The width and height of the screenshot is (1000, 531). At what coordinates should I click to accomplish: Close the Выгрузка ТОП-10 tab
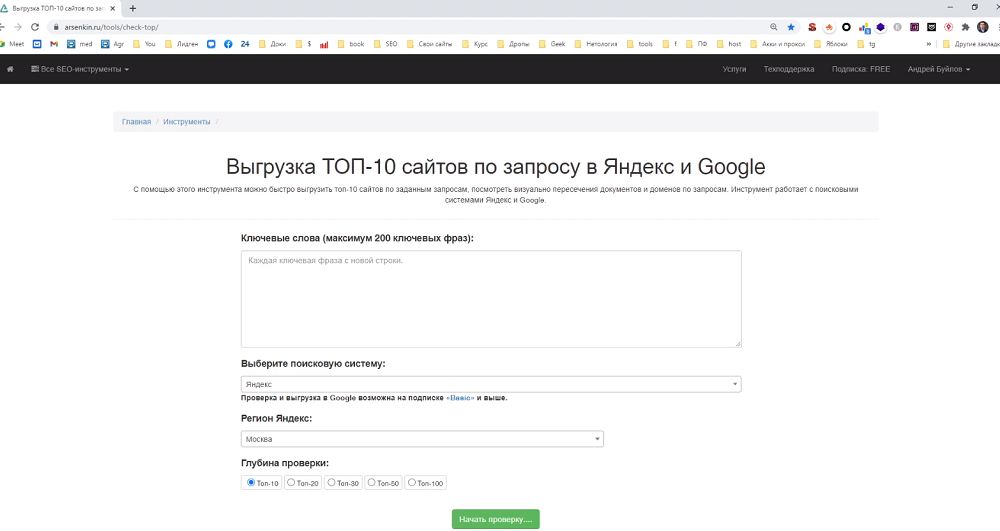(112, 8)
